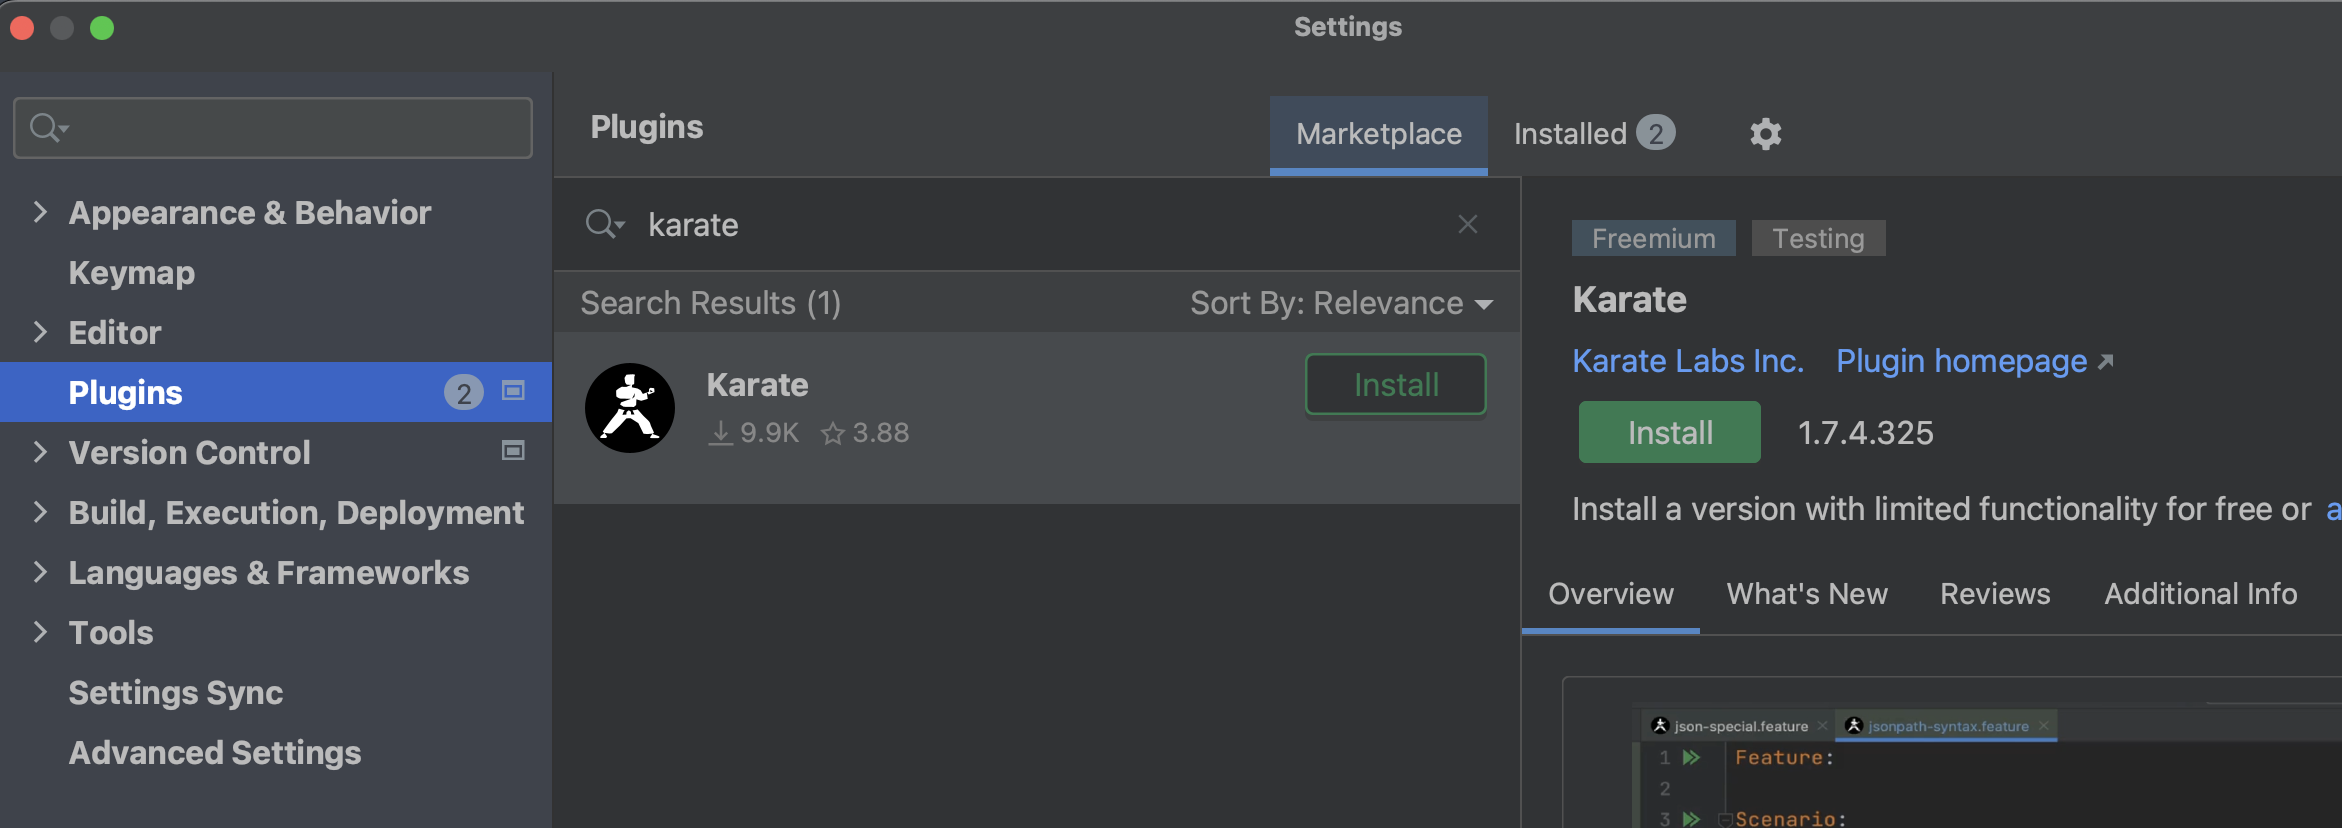Open the plugins gear settings menu
This screenshot has height=828, width=2342.
coord(1765,134)
